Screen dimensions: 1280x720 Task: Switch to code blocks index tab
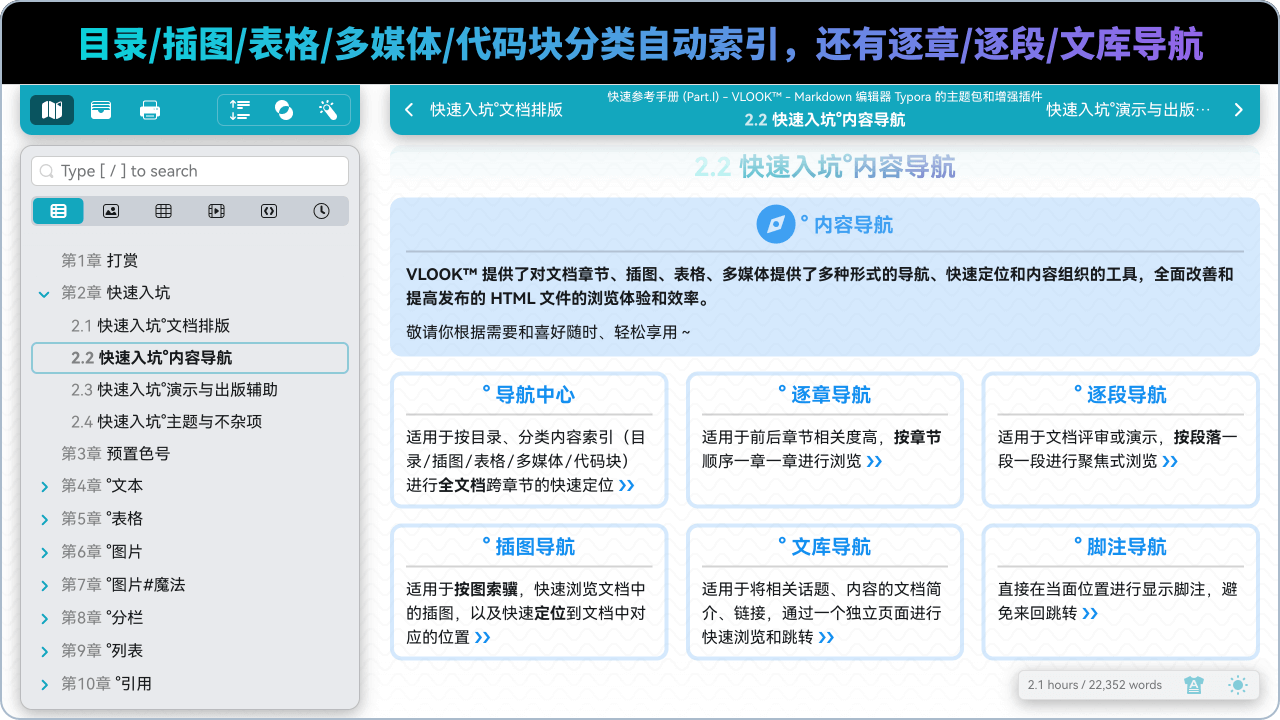[268, 211]
